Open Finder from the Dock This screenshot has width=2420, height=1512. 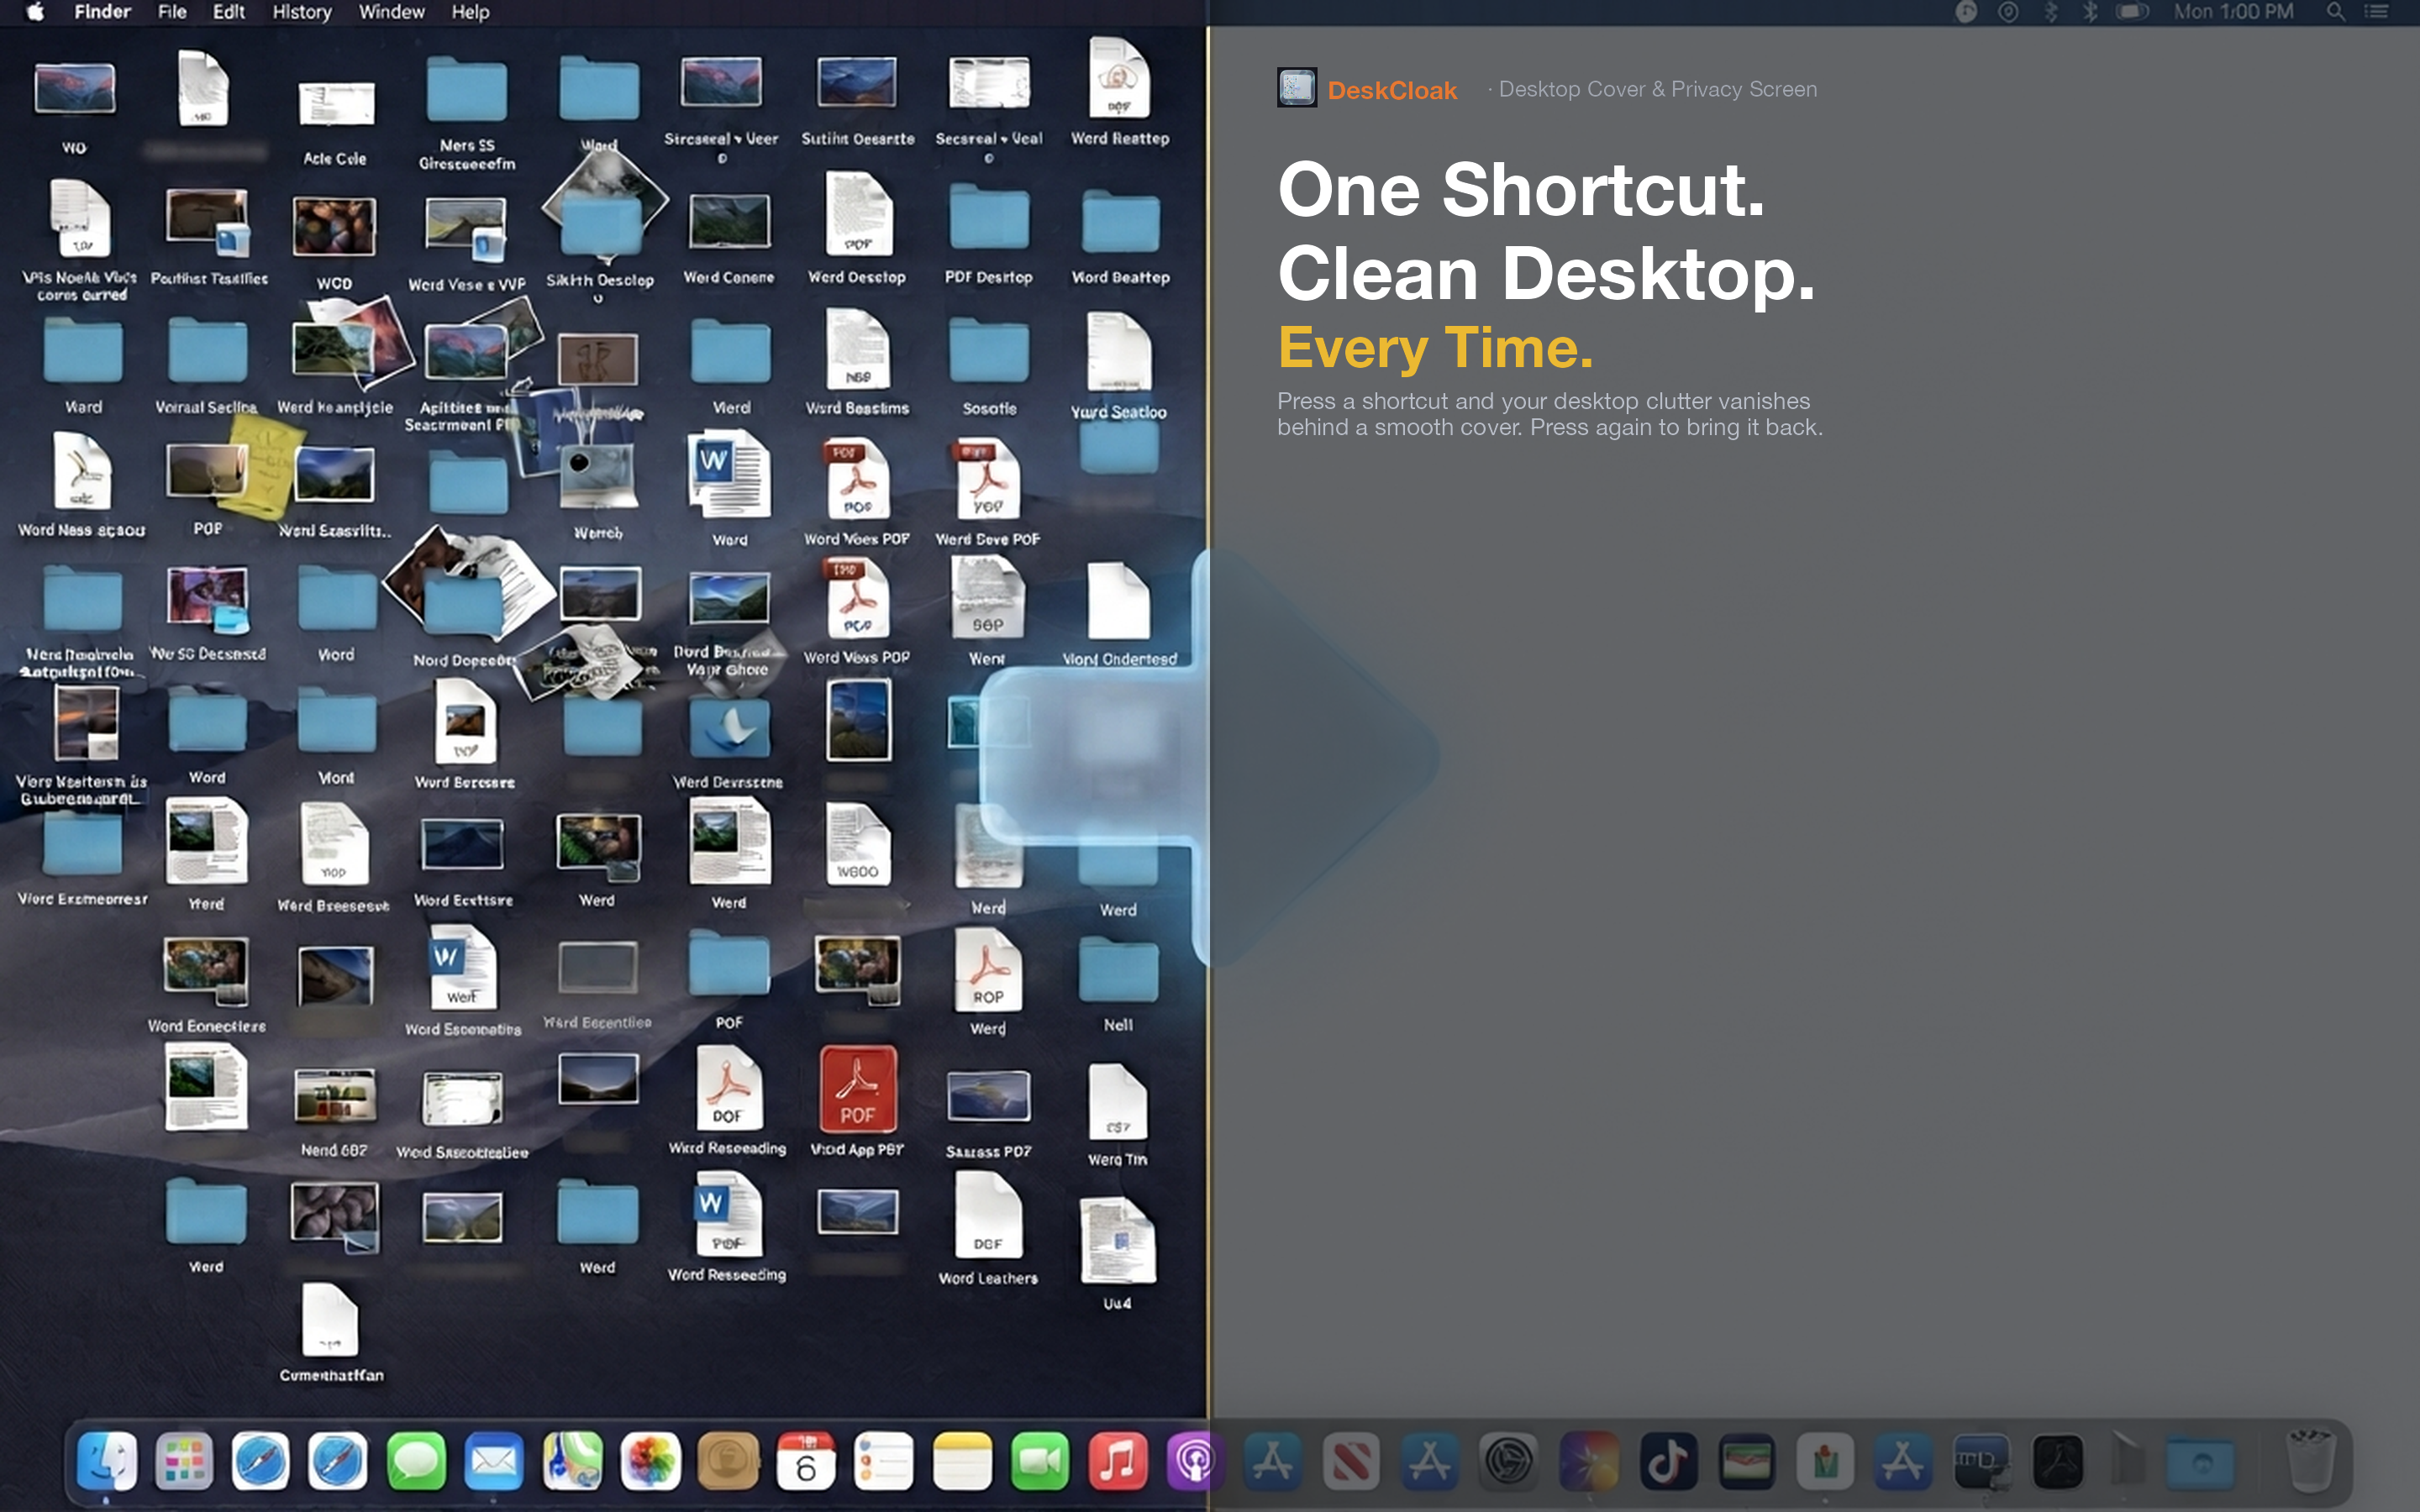(x=107, y=1461)
